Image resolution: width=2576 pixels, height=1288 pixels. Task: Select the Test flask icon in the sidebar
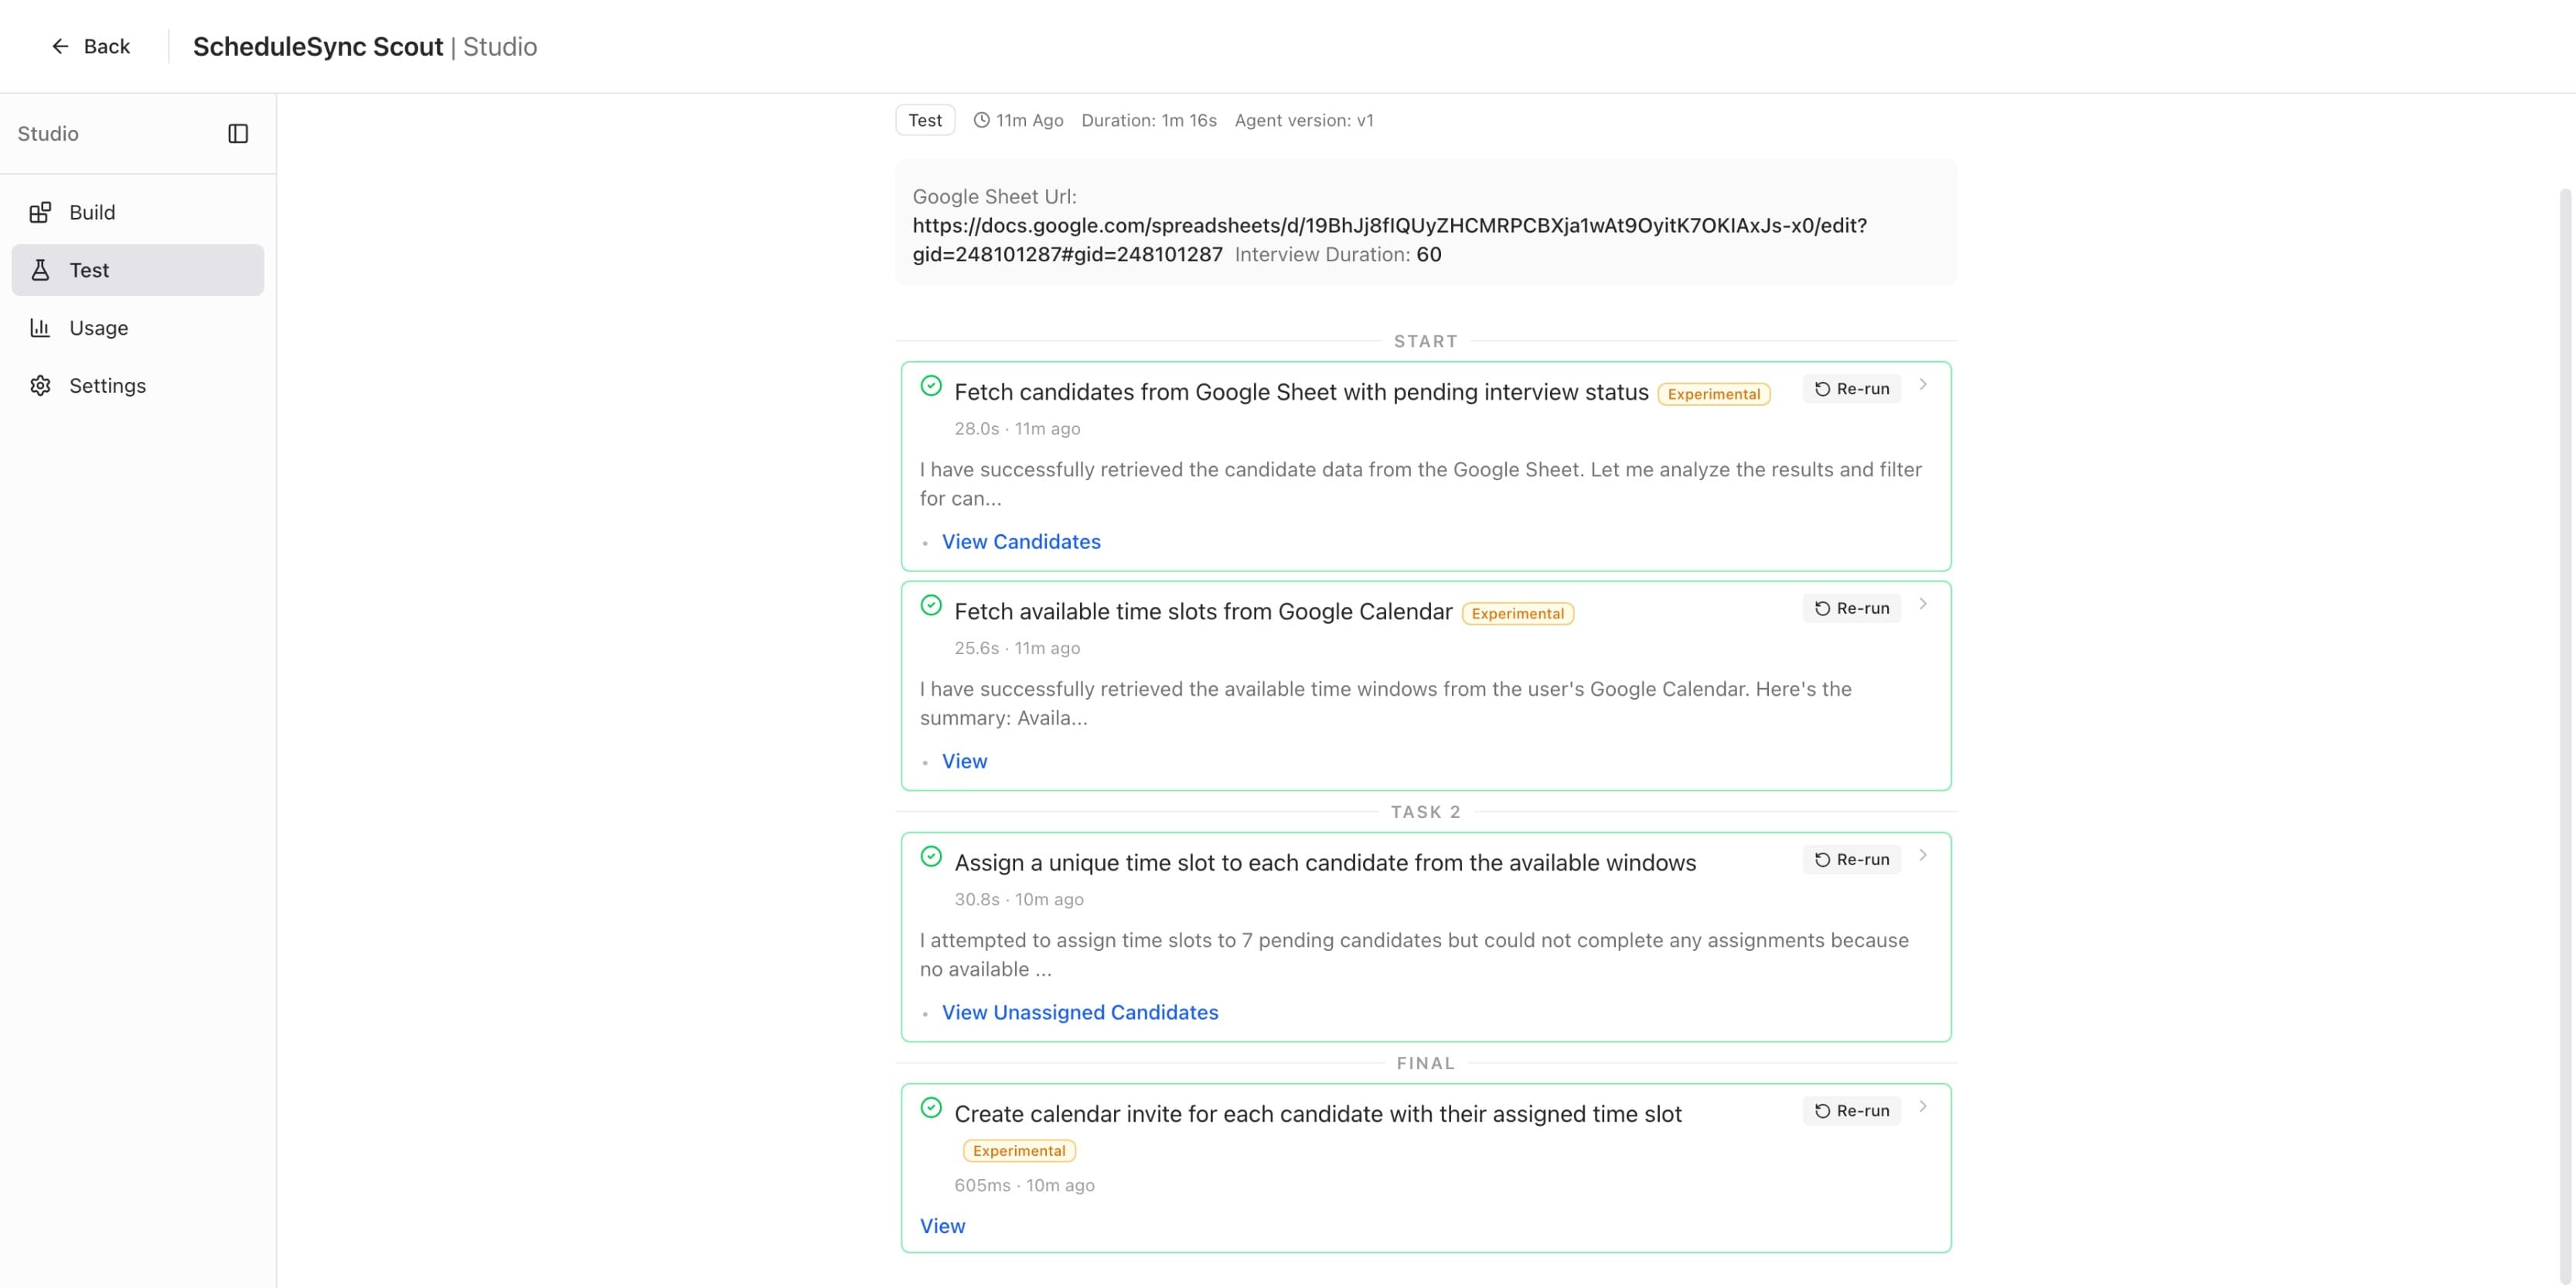pyautogui.click(x=40, y=270)
